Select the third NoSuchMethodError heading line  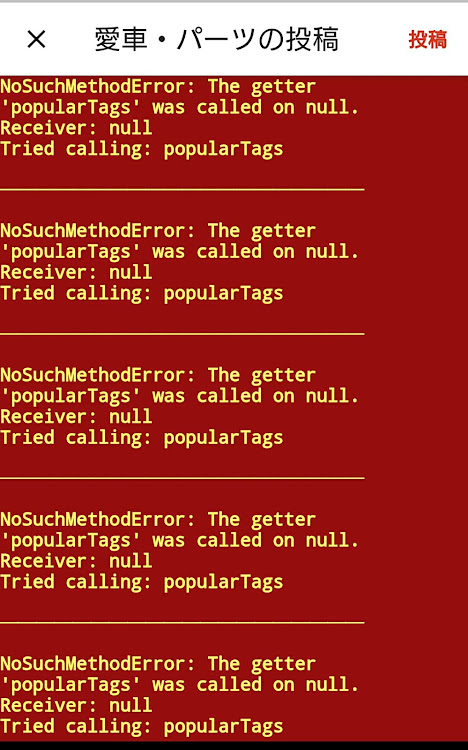(x=158, y=375)
